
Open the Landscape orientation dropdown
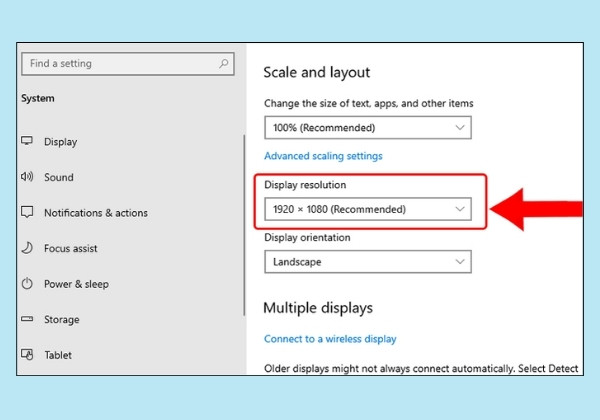368,262
